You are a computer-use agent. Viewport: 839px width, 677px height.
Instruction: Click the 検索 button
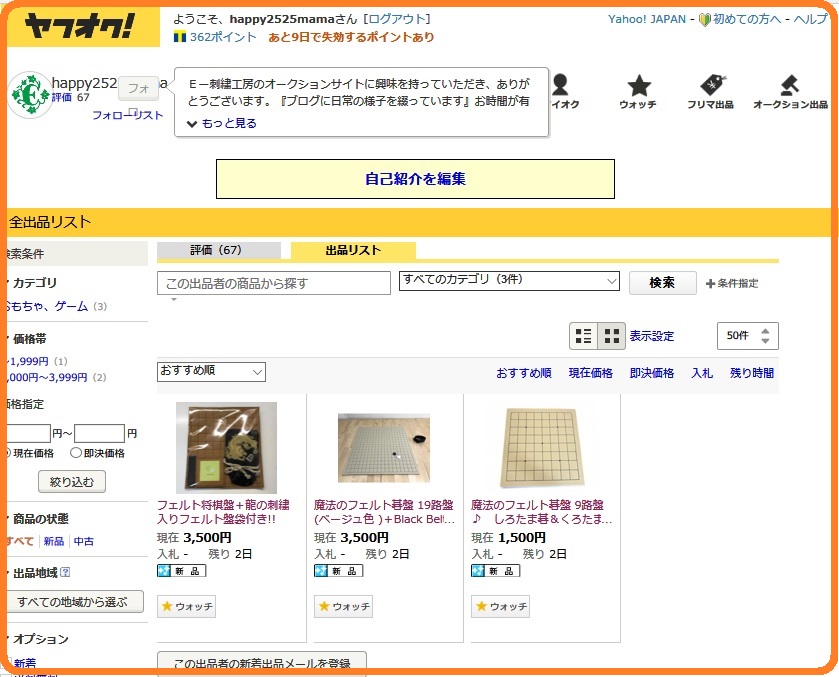click(x=662, y=283)
